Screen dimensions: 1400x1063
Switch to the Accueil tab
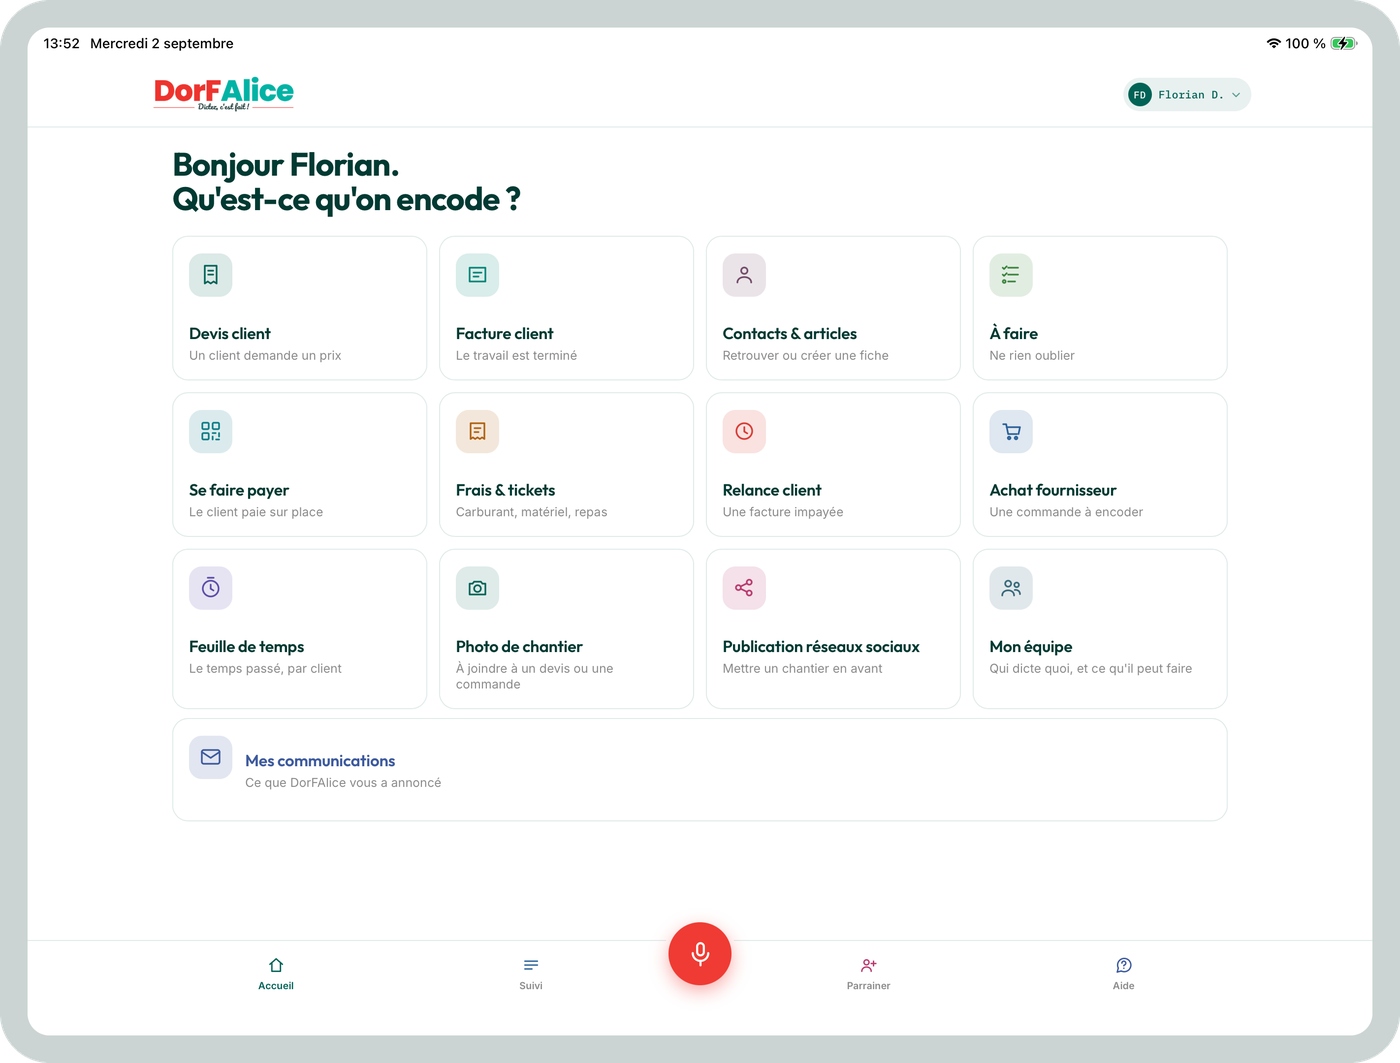coord(276,973)
